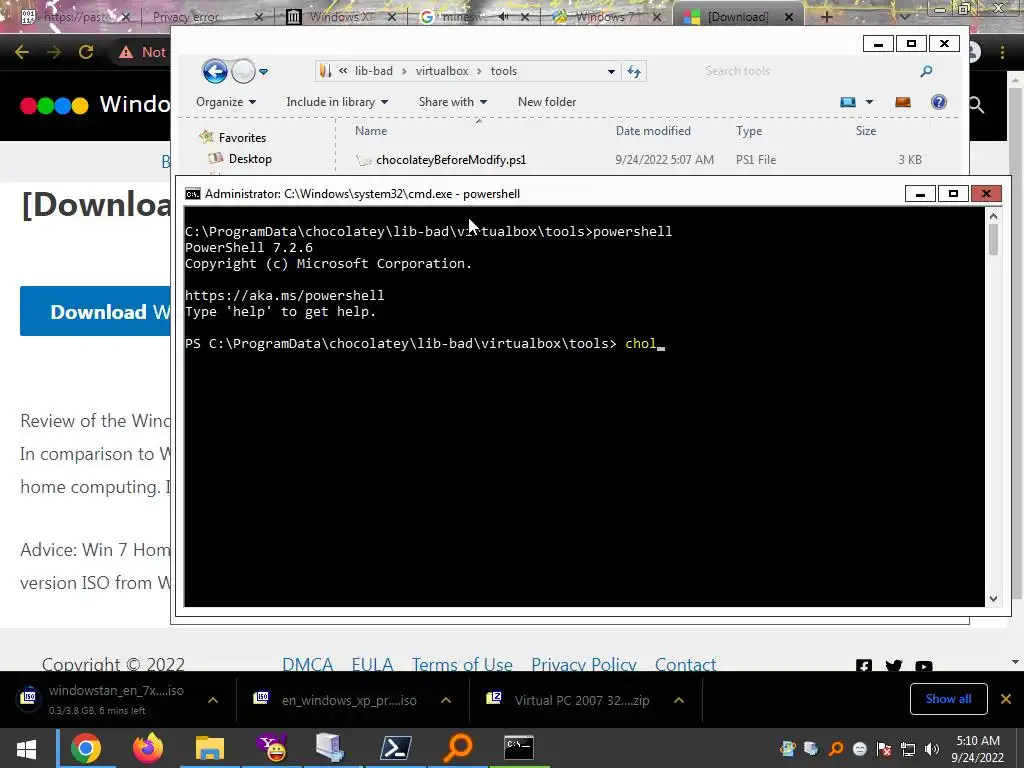Screen dimensions: 1024x768
Task: Click the Chrome back arrow
Action: click(x=22, y=52)
